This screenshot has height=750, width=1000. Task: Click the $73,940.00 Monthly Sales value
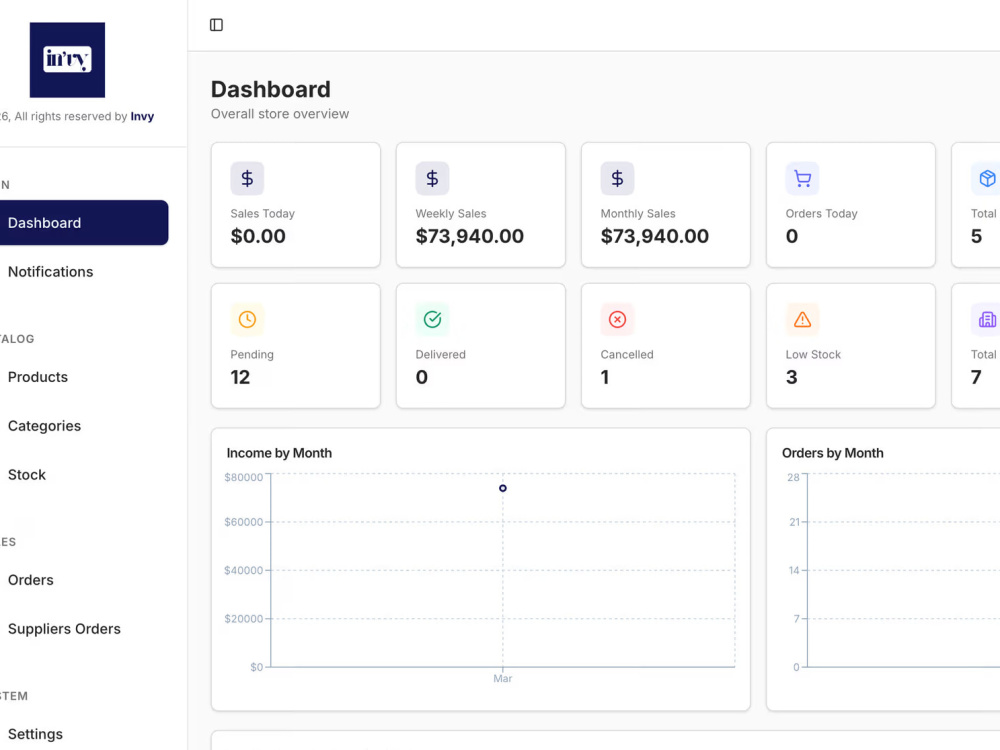coord(654,236)
